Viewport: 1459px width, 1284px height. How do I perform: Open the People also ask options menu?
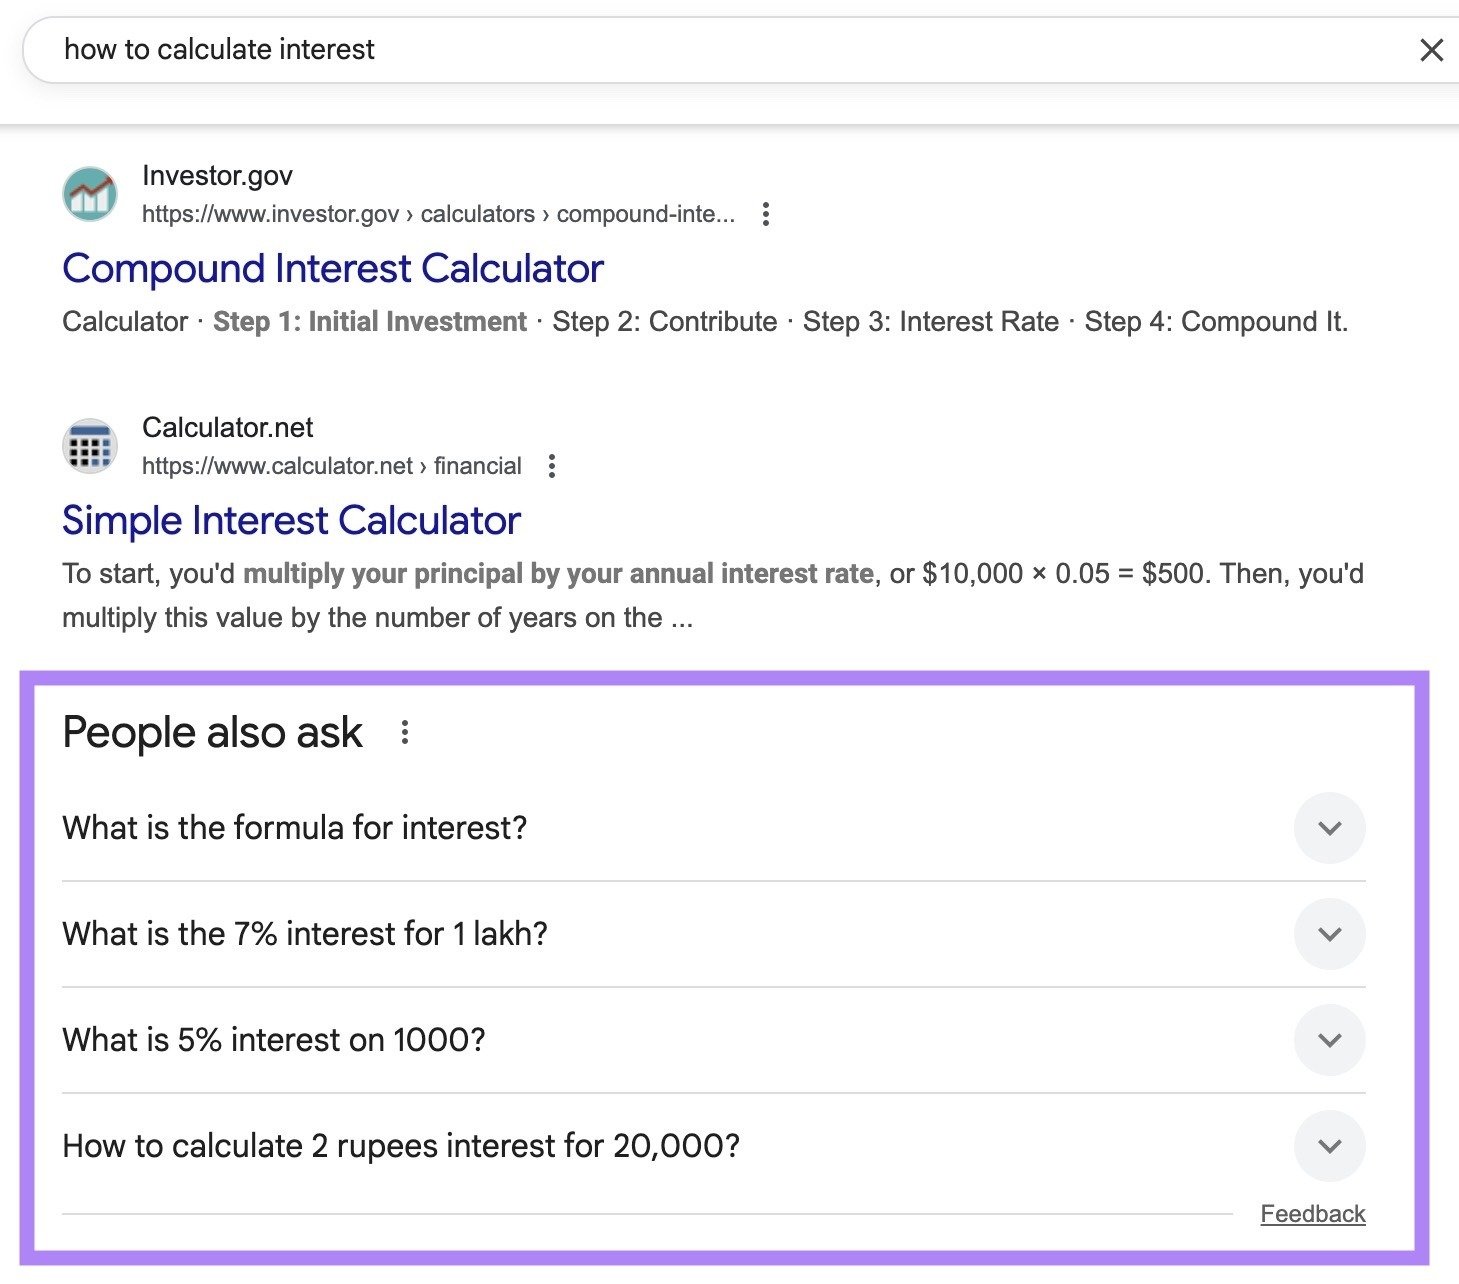(405, 731)
